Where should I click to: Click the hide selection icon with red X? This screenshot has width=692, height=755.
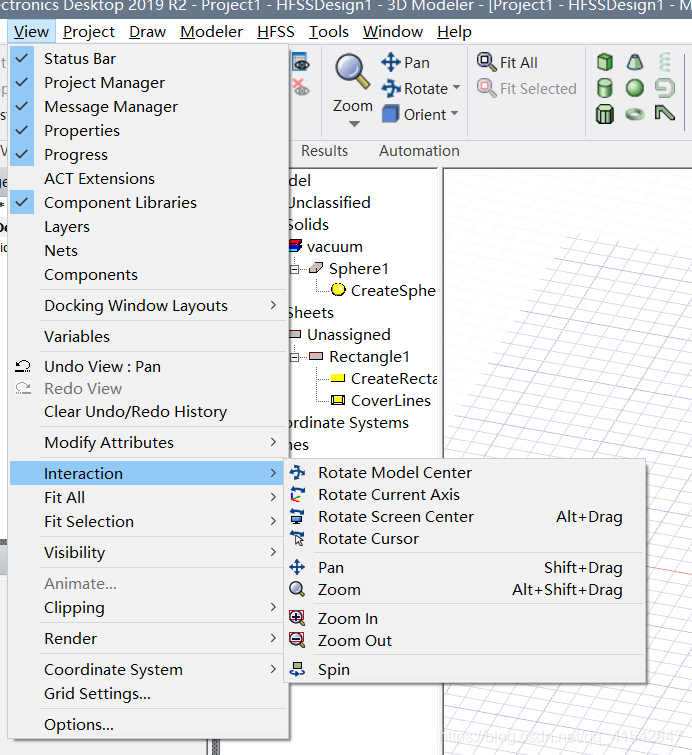(x=300, y=88)
